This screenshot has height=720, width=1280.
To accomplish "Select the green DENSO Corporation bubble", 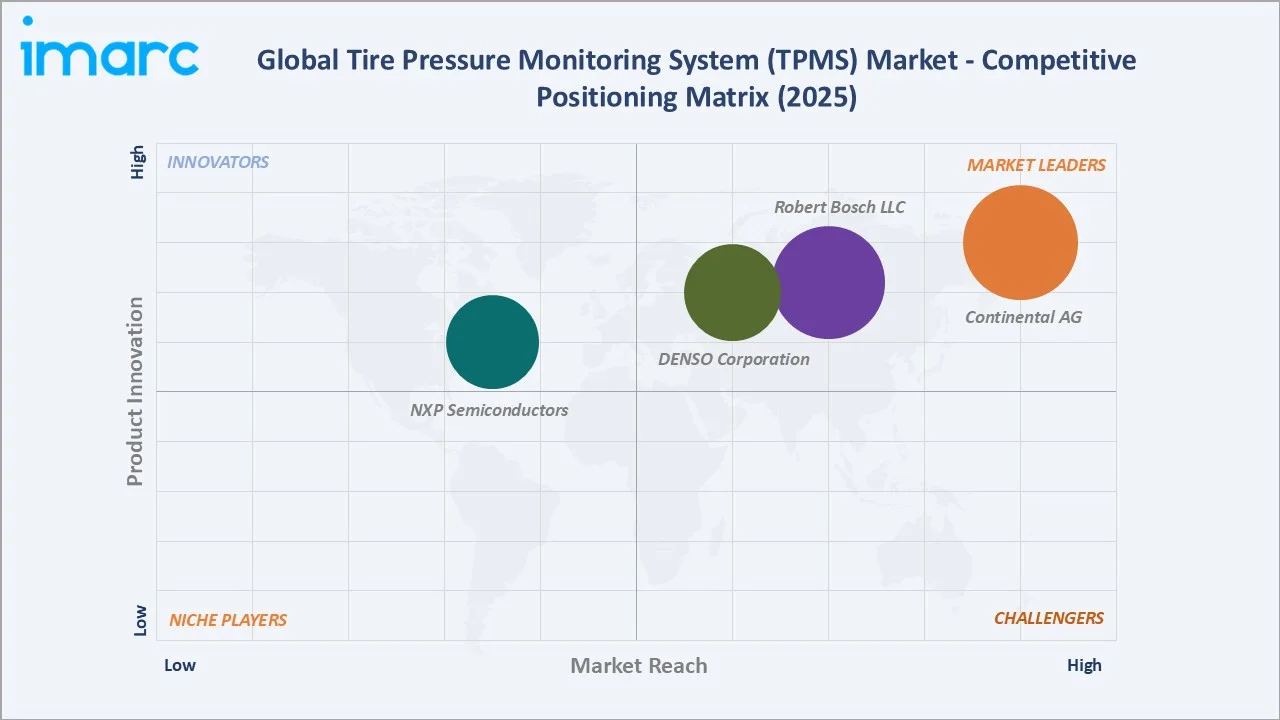I will 732,292.
